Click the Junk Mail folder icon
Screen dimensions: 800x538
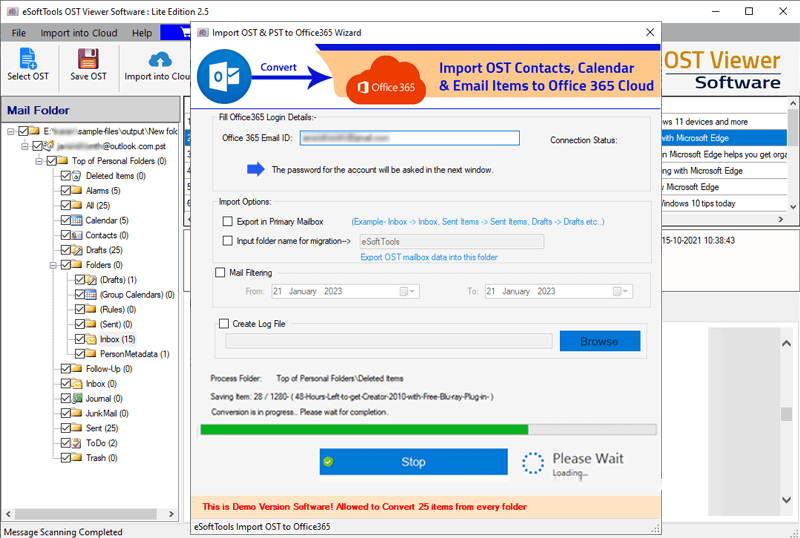(77, 413)
